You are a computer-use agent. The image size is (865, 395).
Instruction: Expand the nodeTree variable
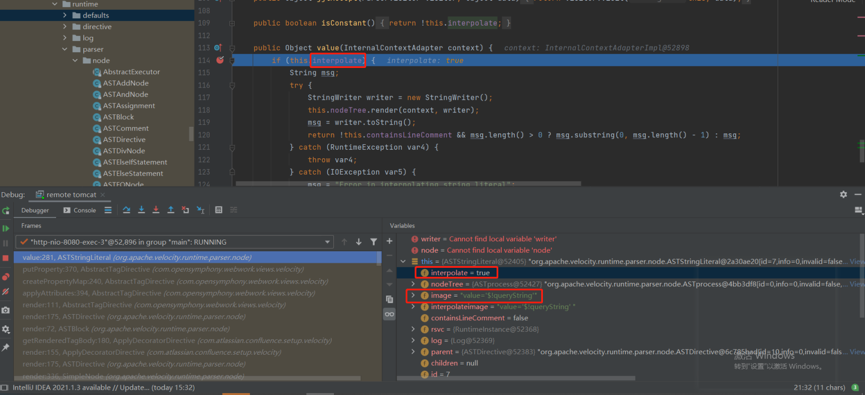[x=413, y=284]
